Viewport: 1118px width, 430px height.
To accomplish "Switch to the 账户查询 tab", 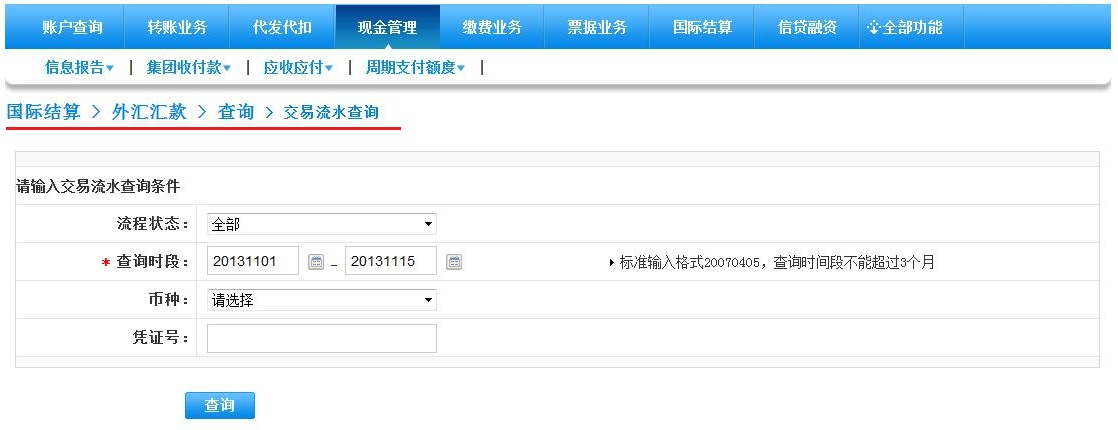I will point(72,28).
